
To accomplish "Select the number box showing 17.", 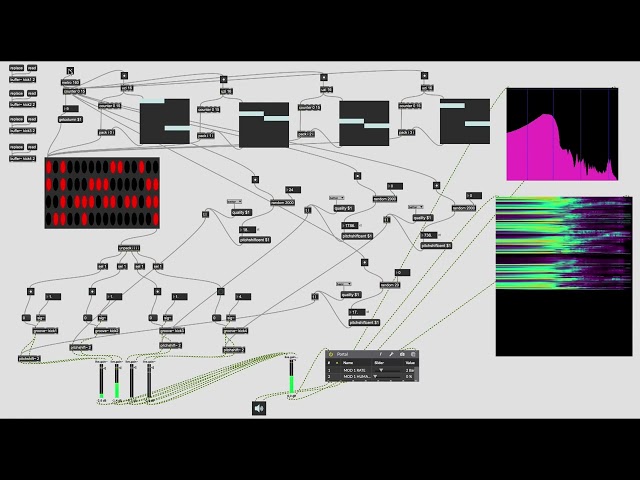I will (357, 312).
